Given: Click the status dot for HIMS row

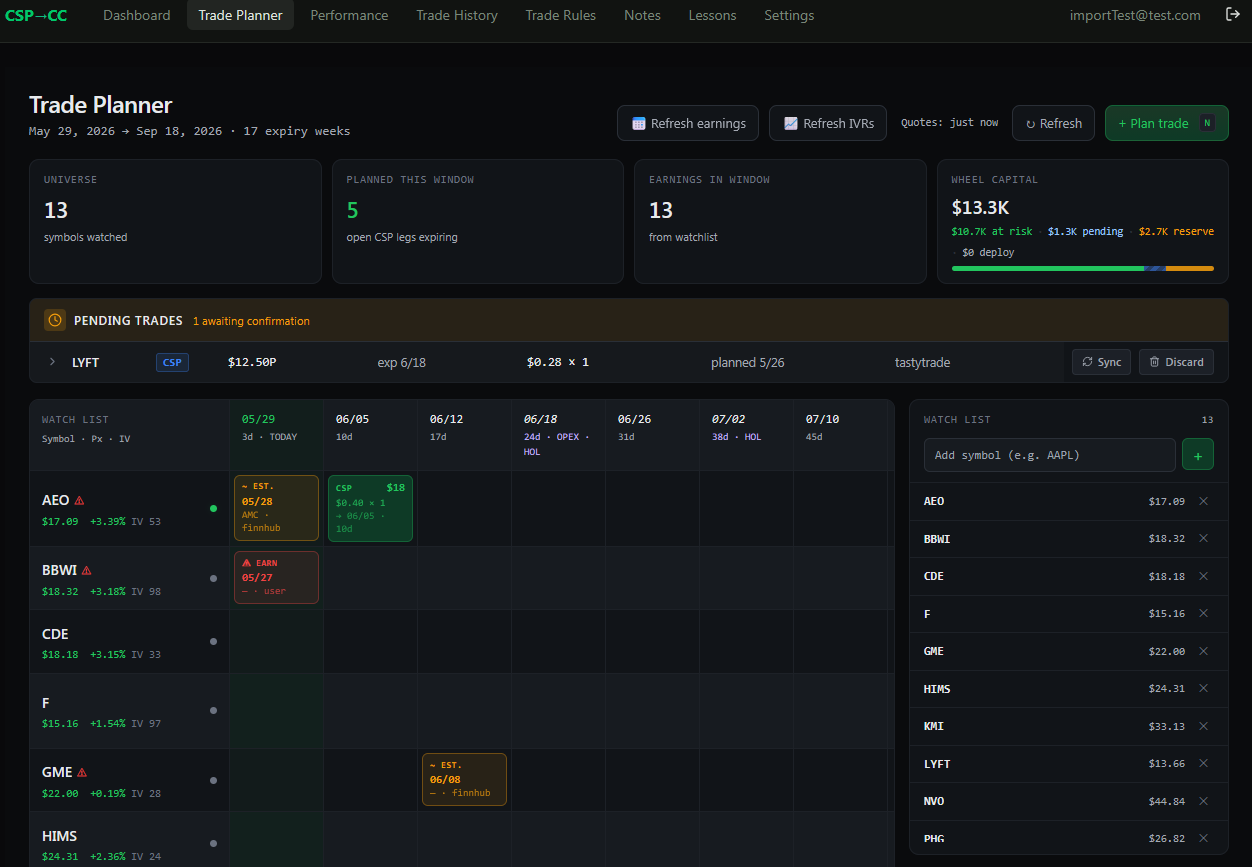Looking at the screenshot, I should (213, 843).
